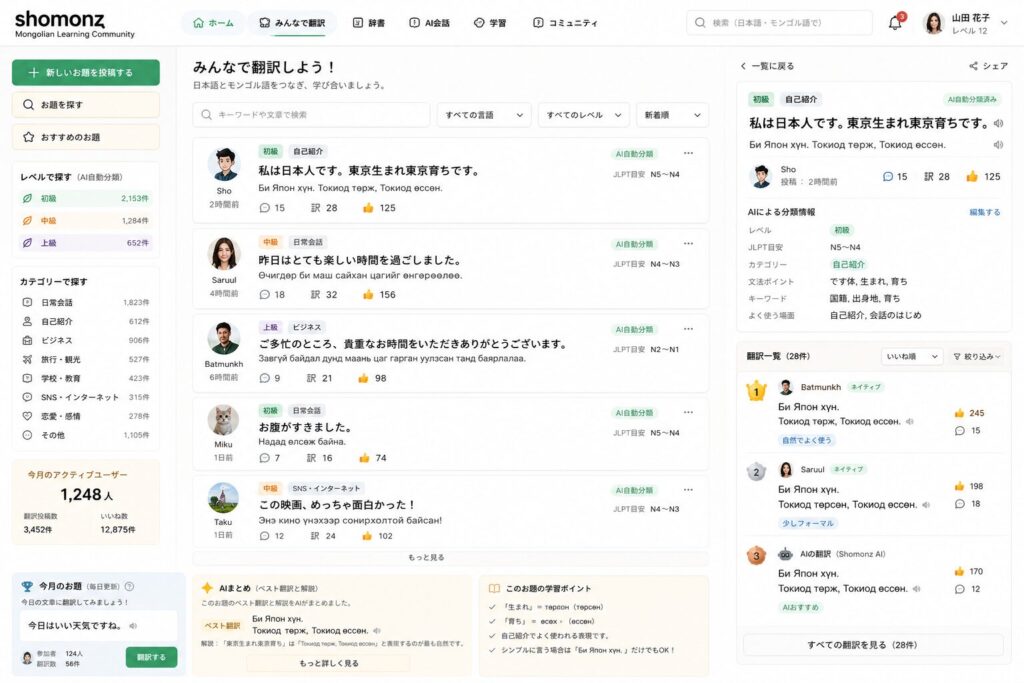Screen dimensions: 1024x683
Task: Open the notification bell
Action: [x=895, y=23]
